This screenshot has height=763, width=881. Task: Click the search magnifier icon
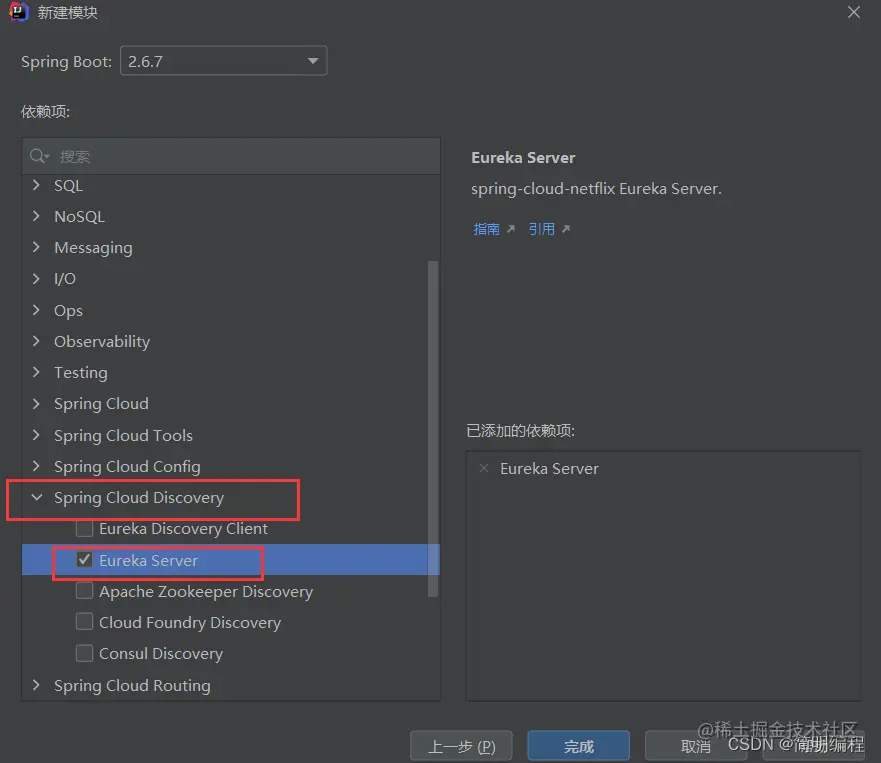38,156
